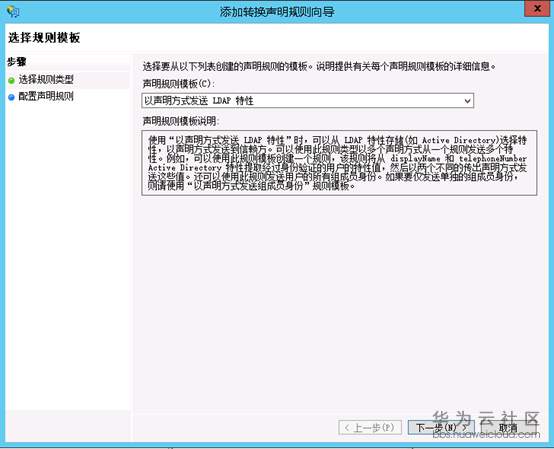554x449 pixels.
Task: Click the blue bullet beside 配置声明规则
Action: point(11,97)
